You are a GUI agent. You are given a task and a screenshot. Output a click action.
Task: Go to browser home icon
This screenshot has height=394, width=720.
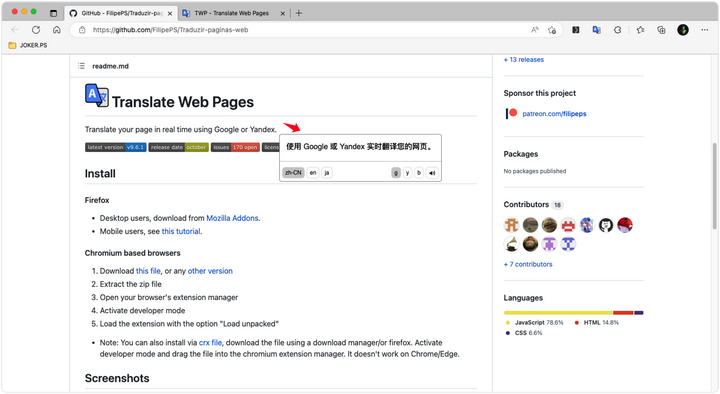click(x=56, y=30)
